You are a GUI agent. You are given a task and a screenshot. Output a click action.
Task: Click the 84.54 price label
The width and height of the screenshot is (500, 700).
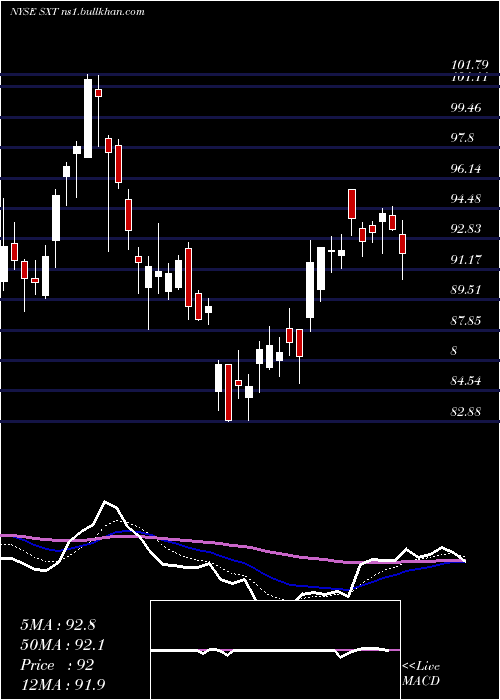[x=466, y=381]
